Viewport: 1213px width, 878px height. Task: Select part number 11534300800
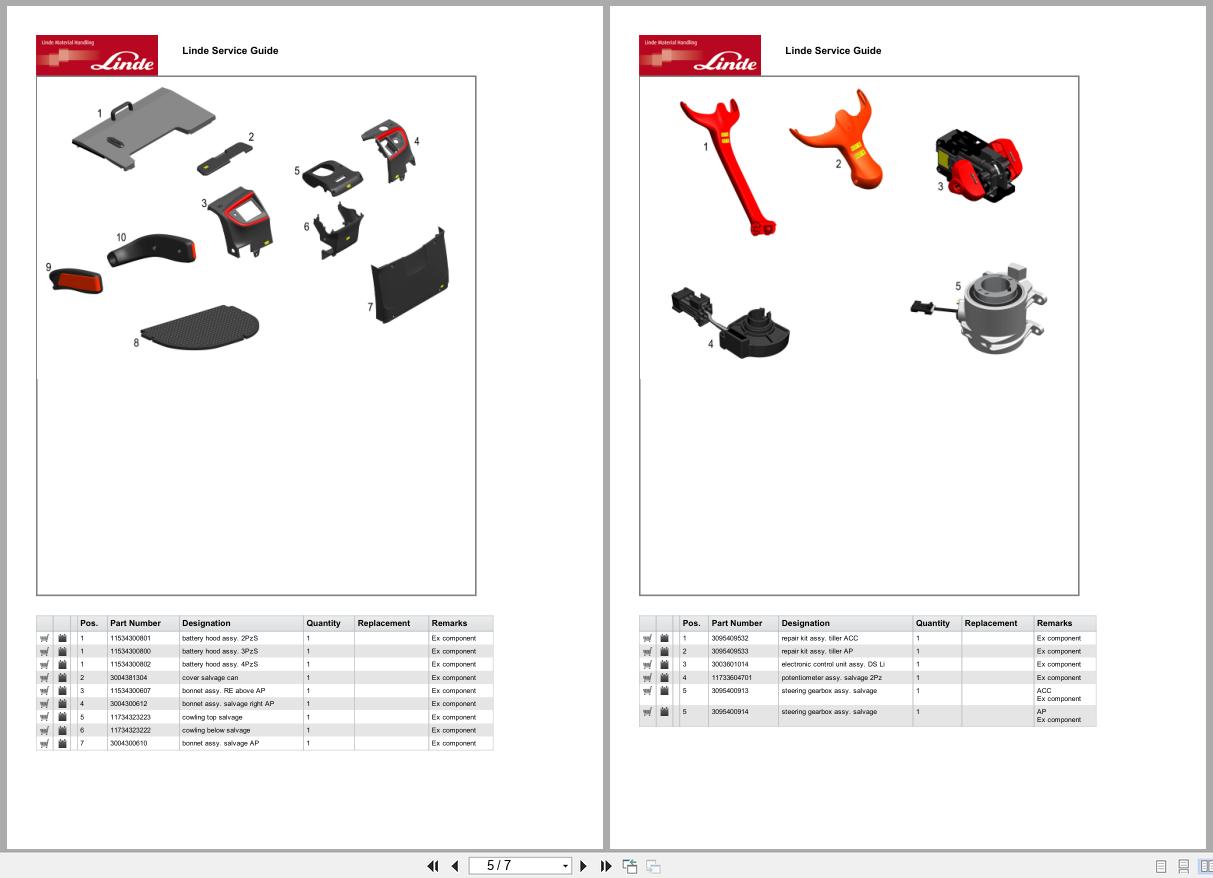pyautogui.click(x=130, y=651)
